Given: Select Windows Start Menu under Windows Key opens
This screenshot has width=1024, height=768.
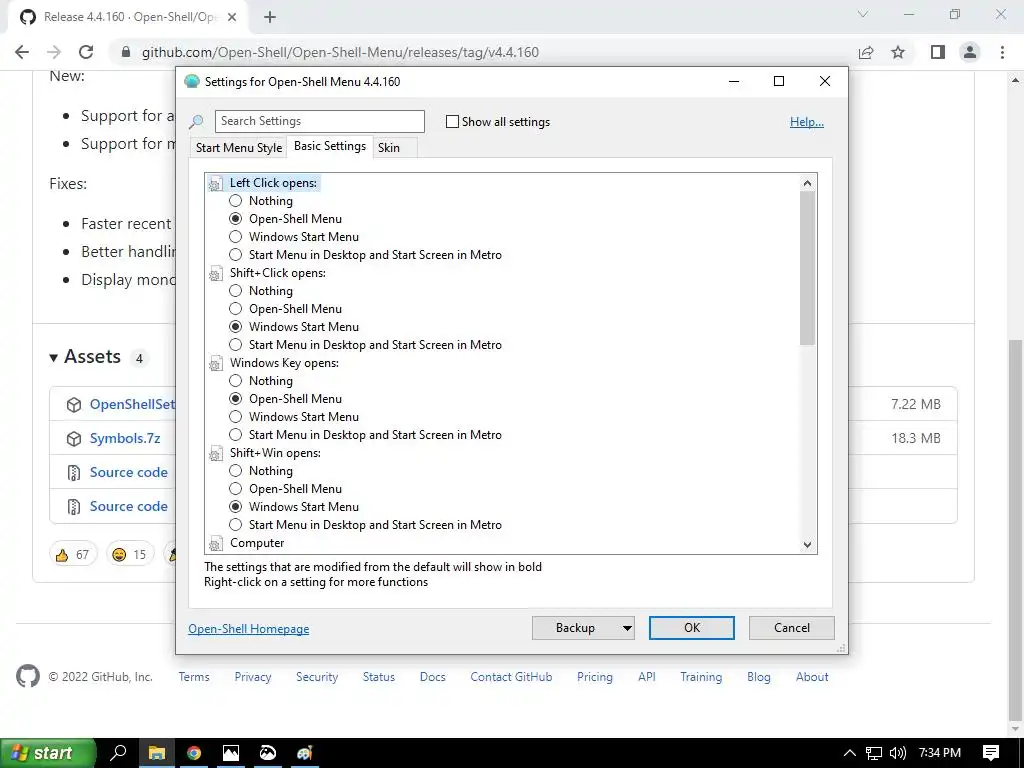Looking at the screenshot, I should [236, 417].
